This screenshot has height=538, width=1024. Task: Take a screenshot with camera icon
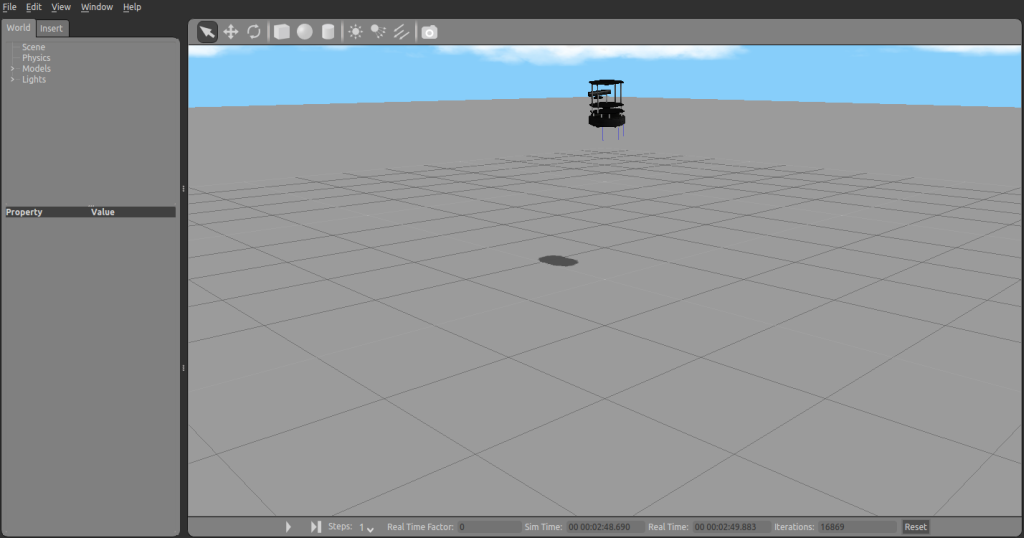click(x=429, y=32)
